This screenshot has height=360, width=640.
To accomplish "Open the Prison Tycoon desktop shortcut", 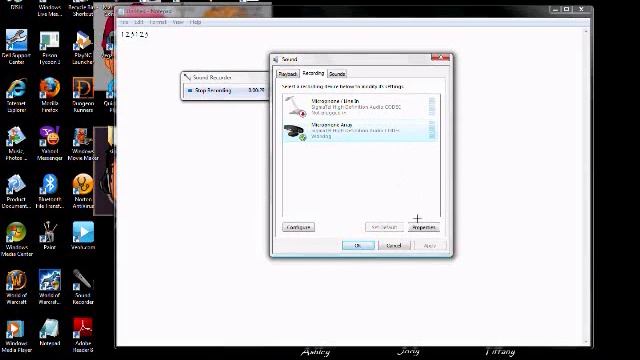I will point(49,47).
